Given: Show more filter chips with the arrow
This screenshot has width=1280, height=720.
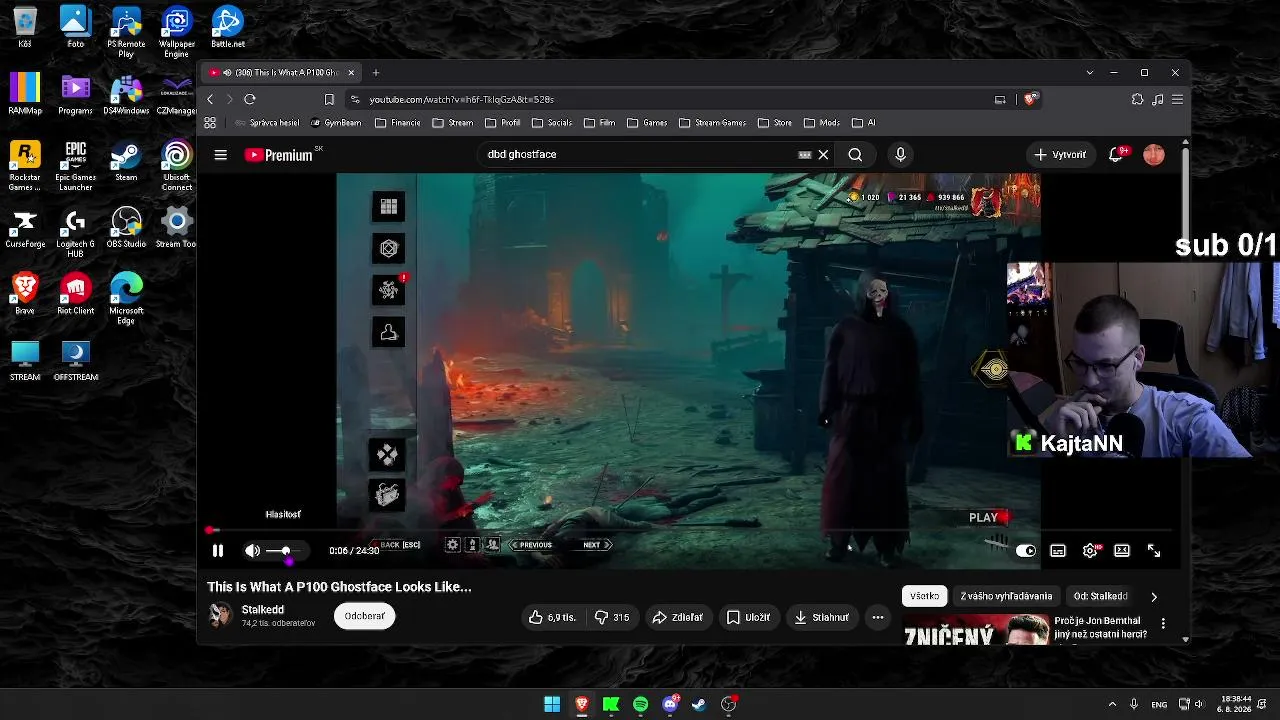Looking at the screenshot, I should pos(1154,597).
